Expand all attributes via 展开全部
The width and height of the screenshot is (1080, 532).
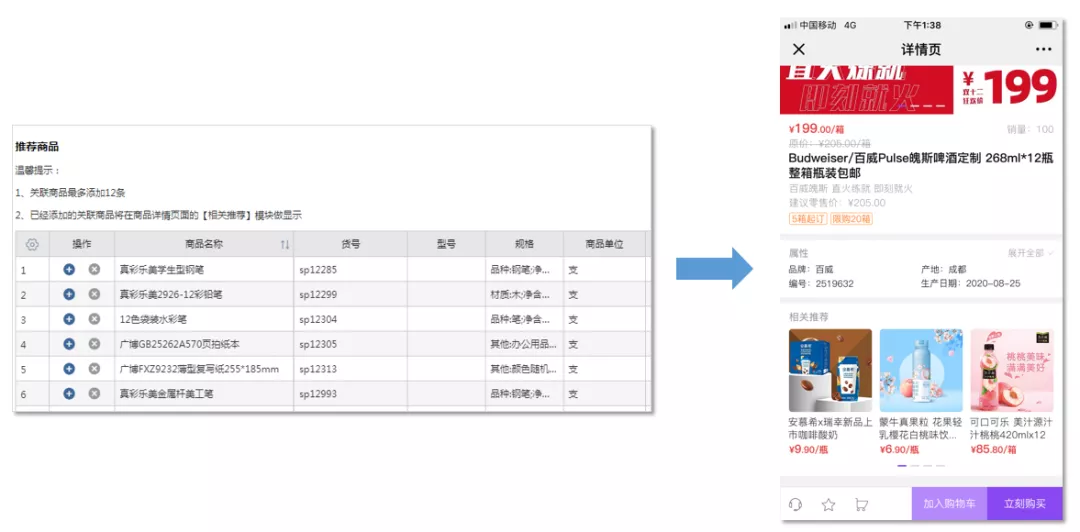[1031, 253]
